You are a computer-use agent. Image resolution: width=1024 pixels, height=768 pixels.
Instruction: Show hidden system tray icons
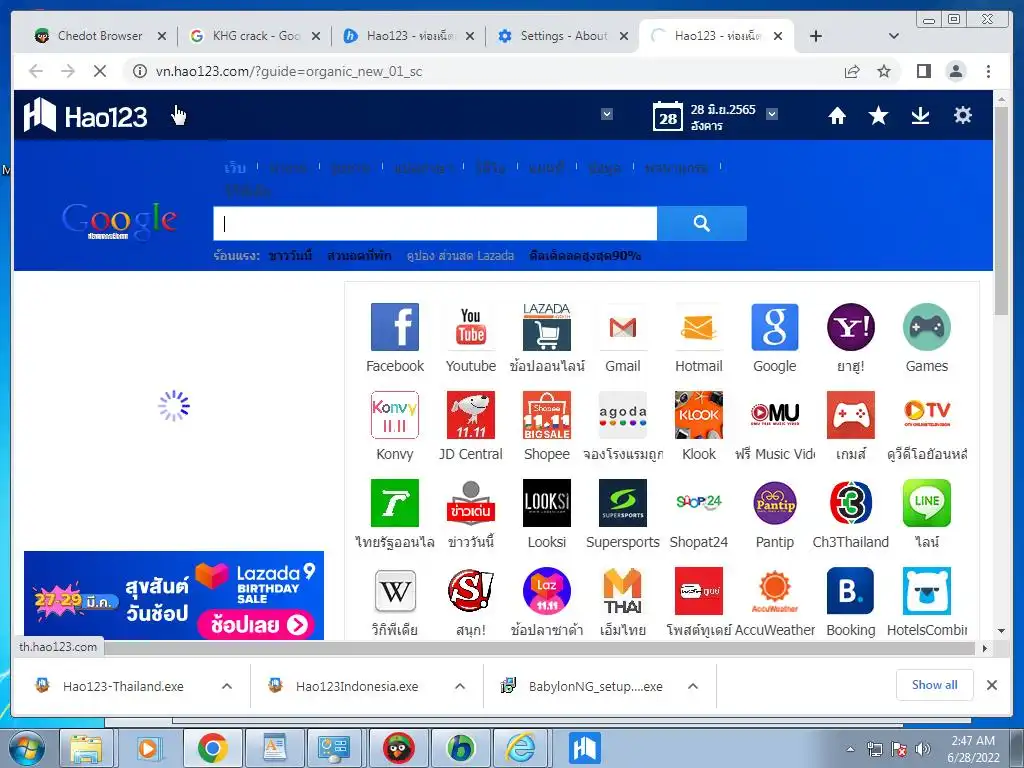click(x=850, y=749)
